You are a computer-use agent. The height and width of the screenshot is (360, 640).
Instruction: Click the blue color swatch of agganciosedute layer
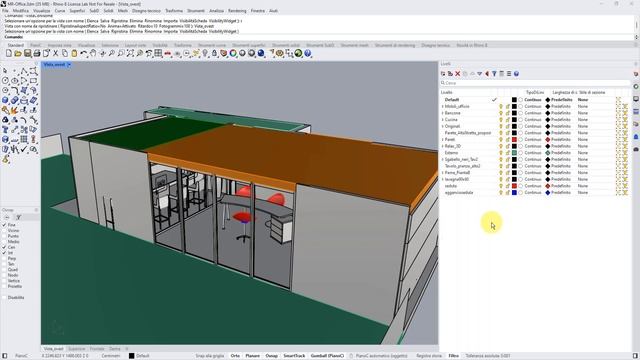tap(514, 193)
